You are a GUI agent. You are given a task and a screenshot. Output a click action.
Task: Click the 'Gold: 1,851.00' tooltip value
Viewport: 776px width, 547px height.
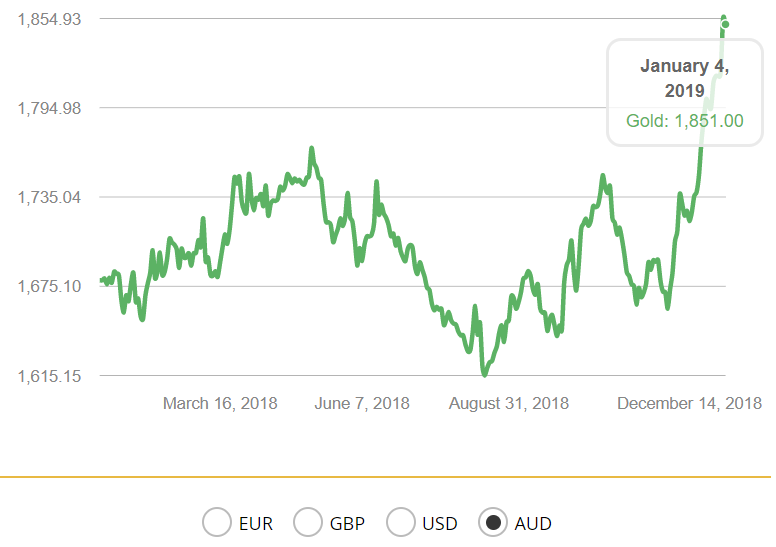684,120
